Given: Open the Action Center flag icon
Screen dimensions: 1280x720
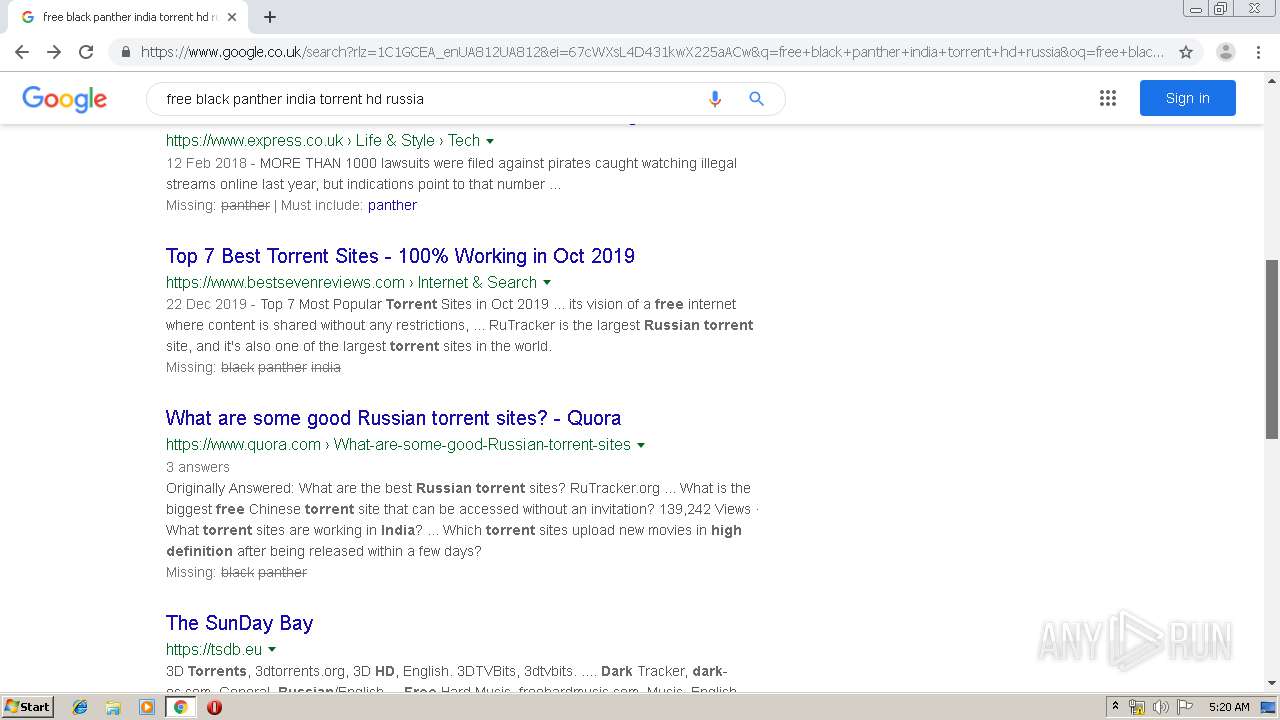Looking at the screenshot, I should tap(1185, 707).
